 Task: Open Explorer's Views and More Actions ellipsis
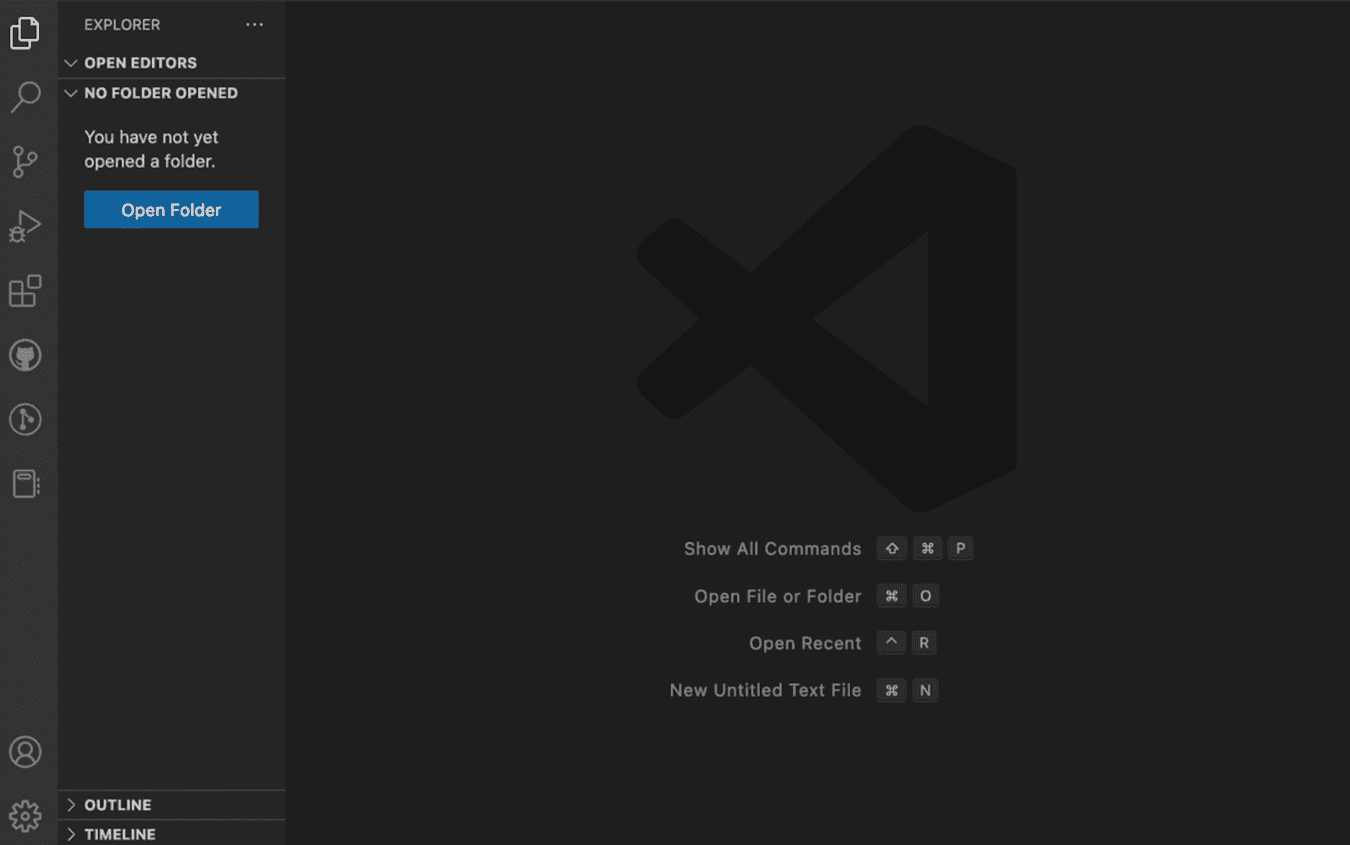point(255,24)
